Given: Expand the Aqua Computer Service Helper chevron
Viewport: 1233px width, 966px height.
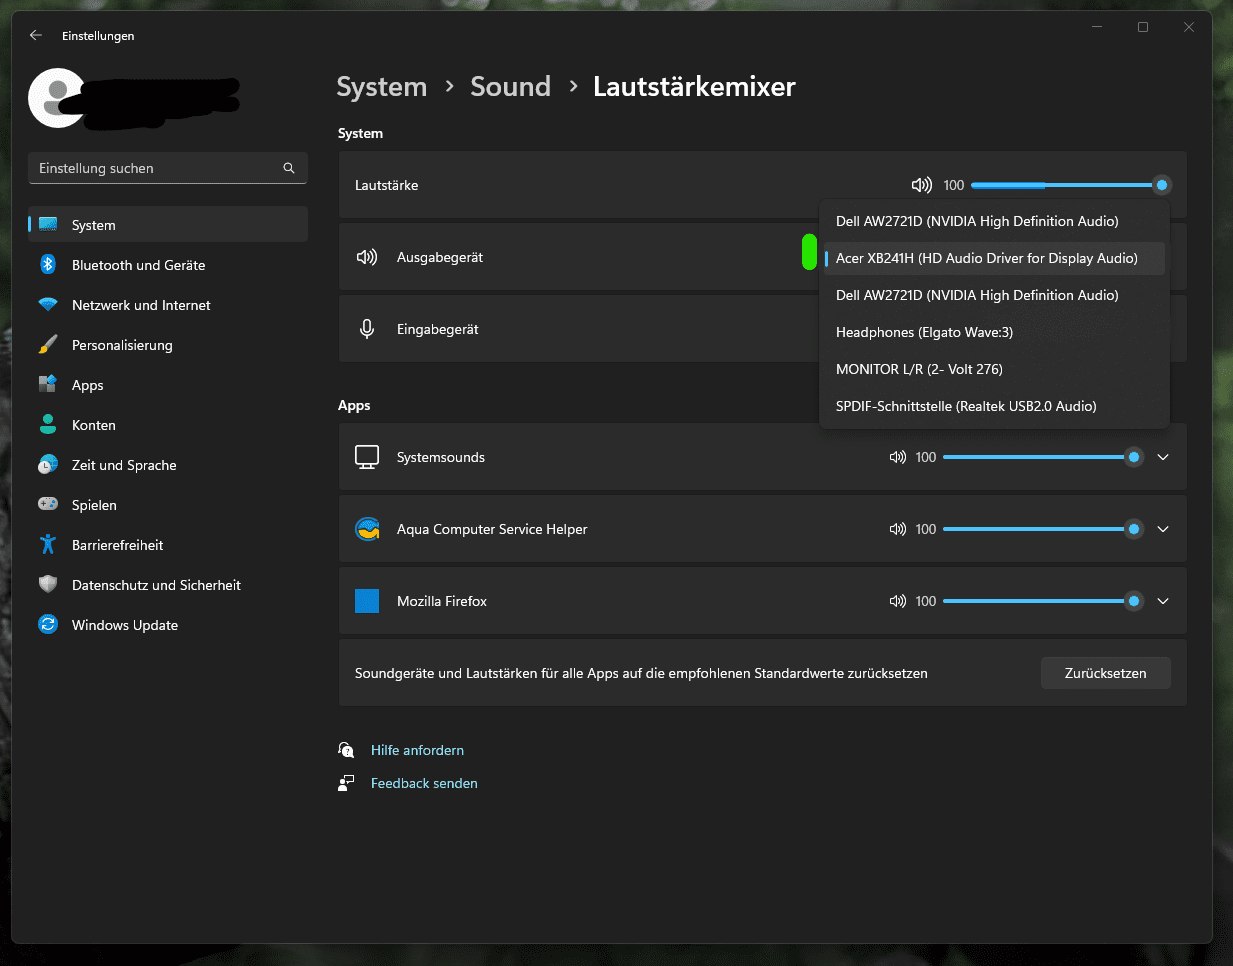Looking at the screenshot, I should point(1163,529).
